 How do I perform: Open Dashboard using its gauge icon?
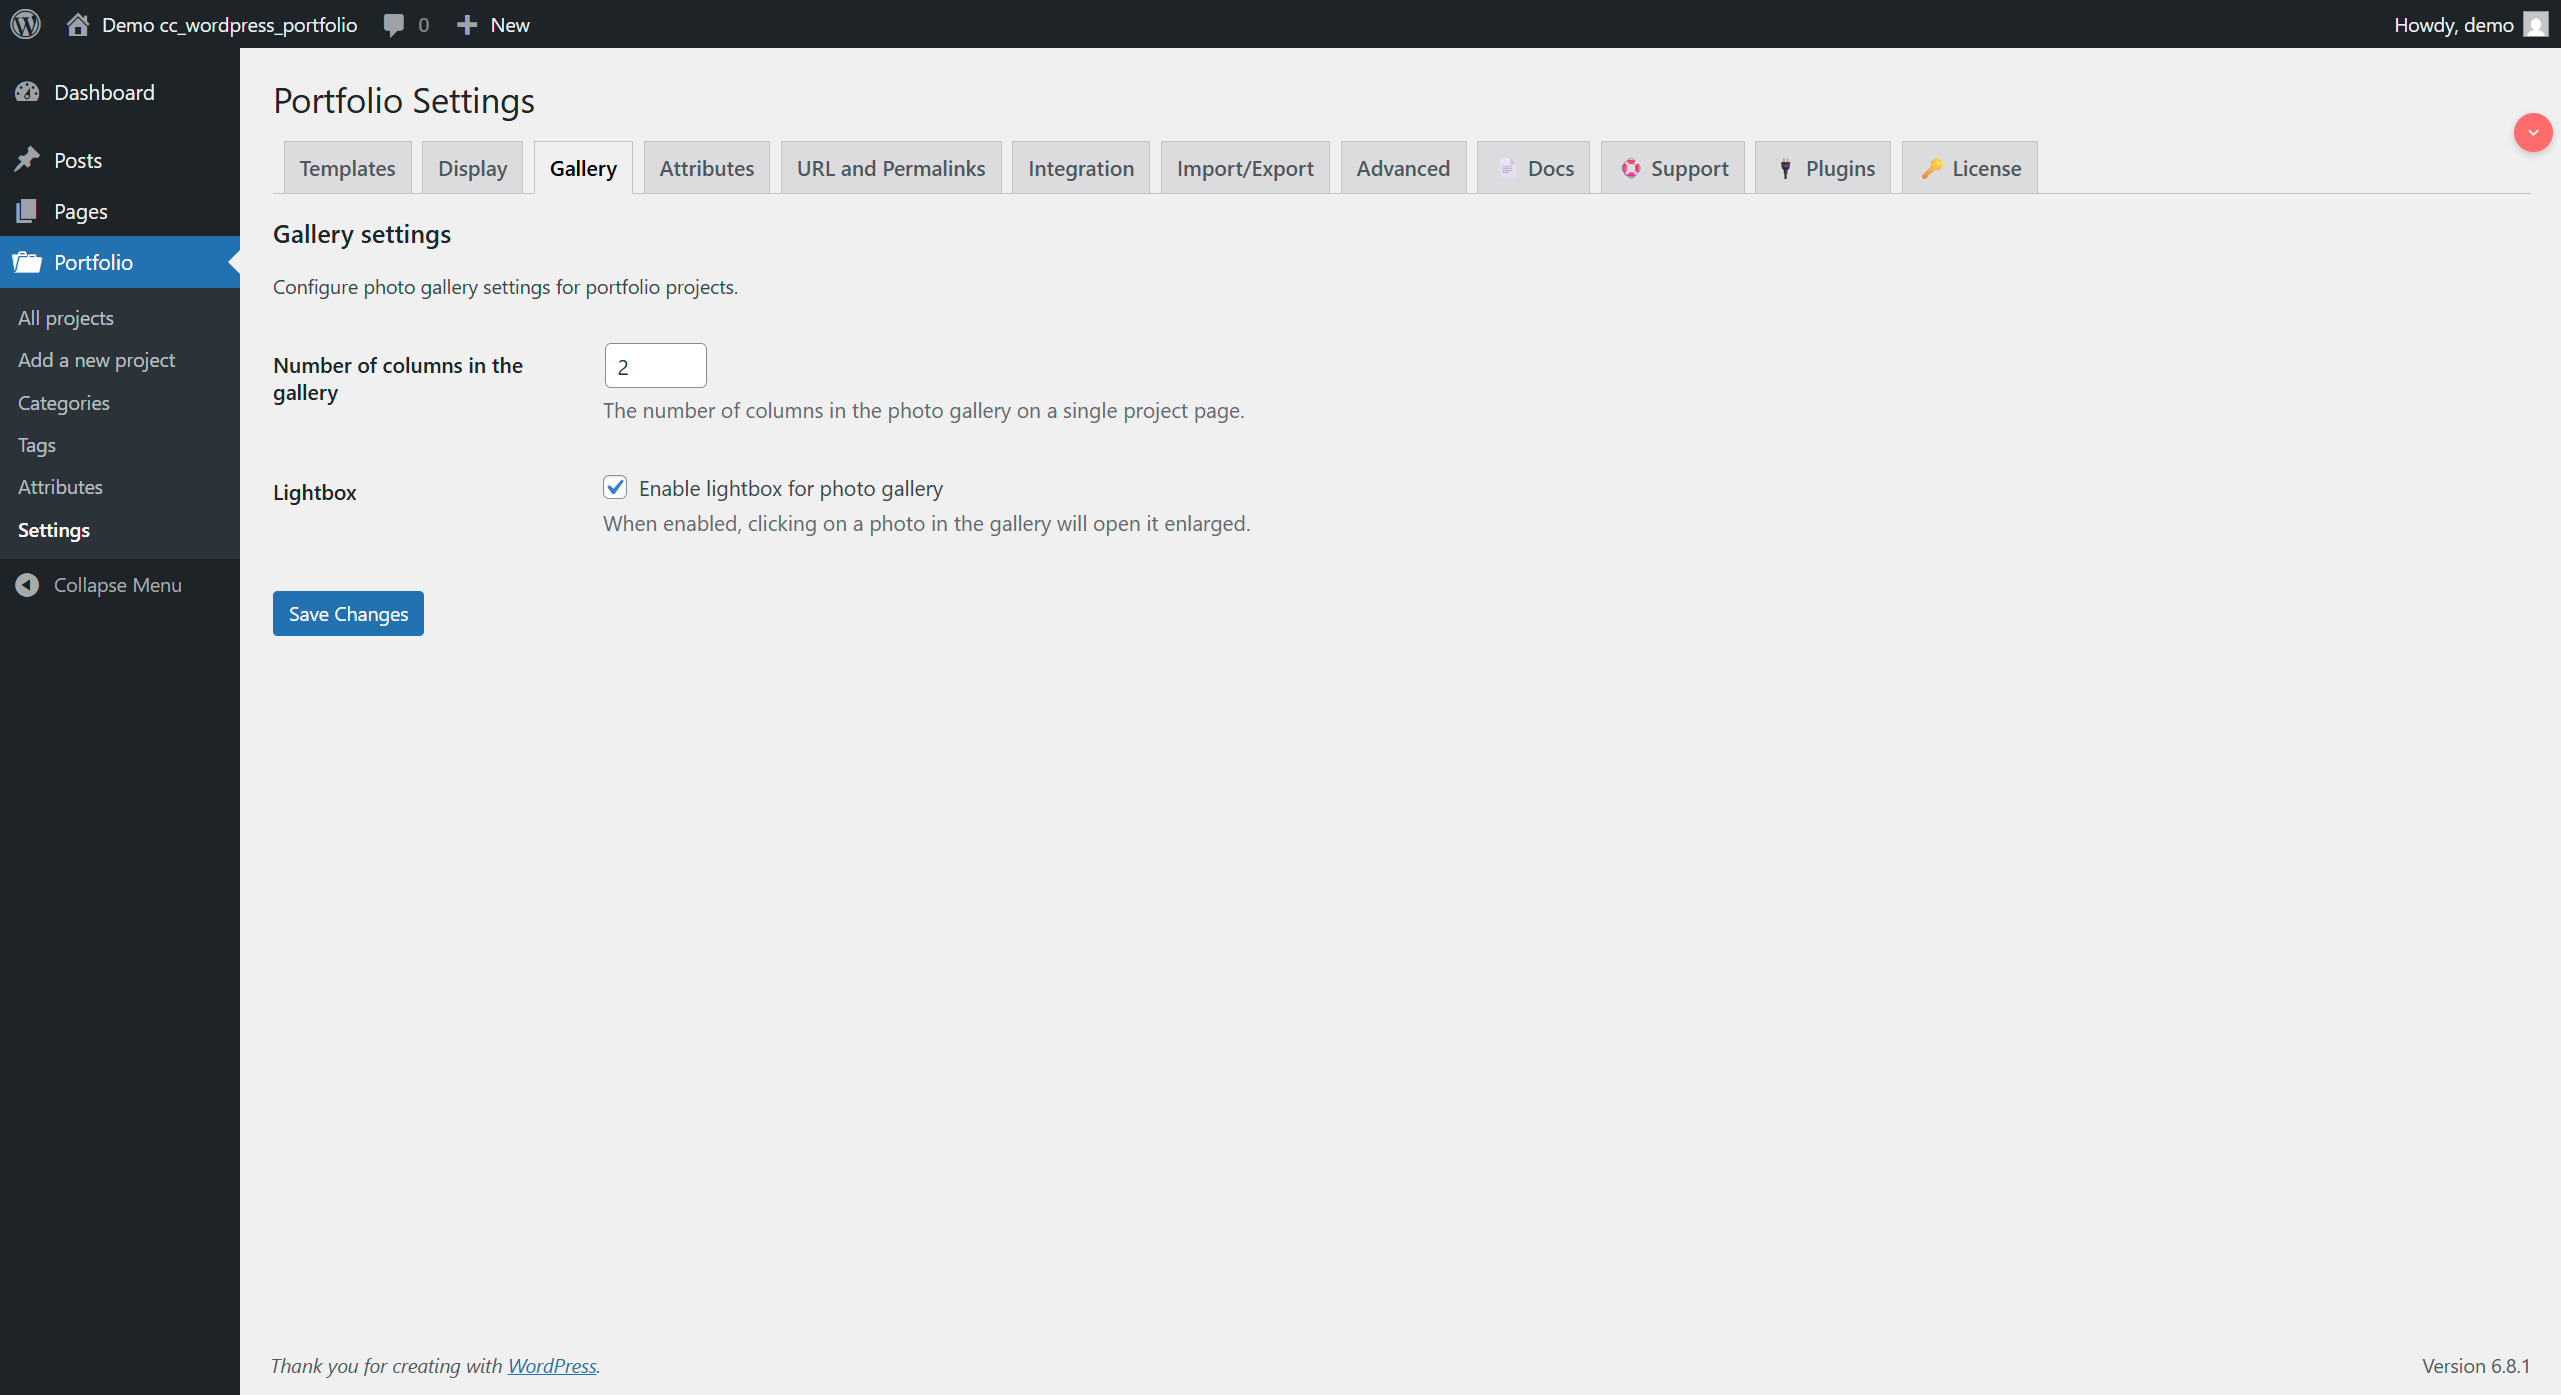coord(29,92)
